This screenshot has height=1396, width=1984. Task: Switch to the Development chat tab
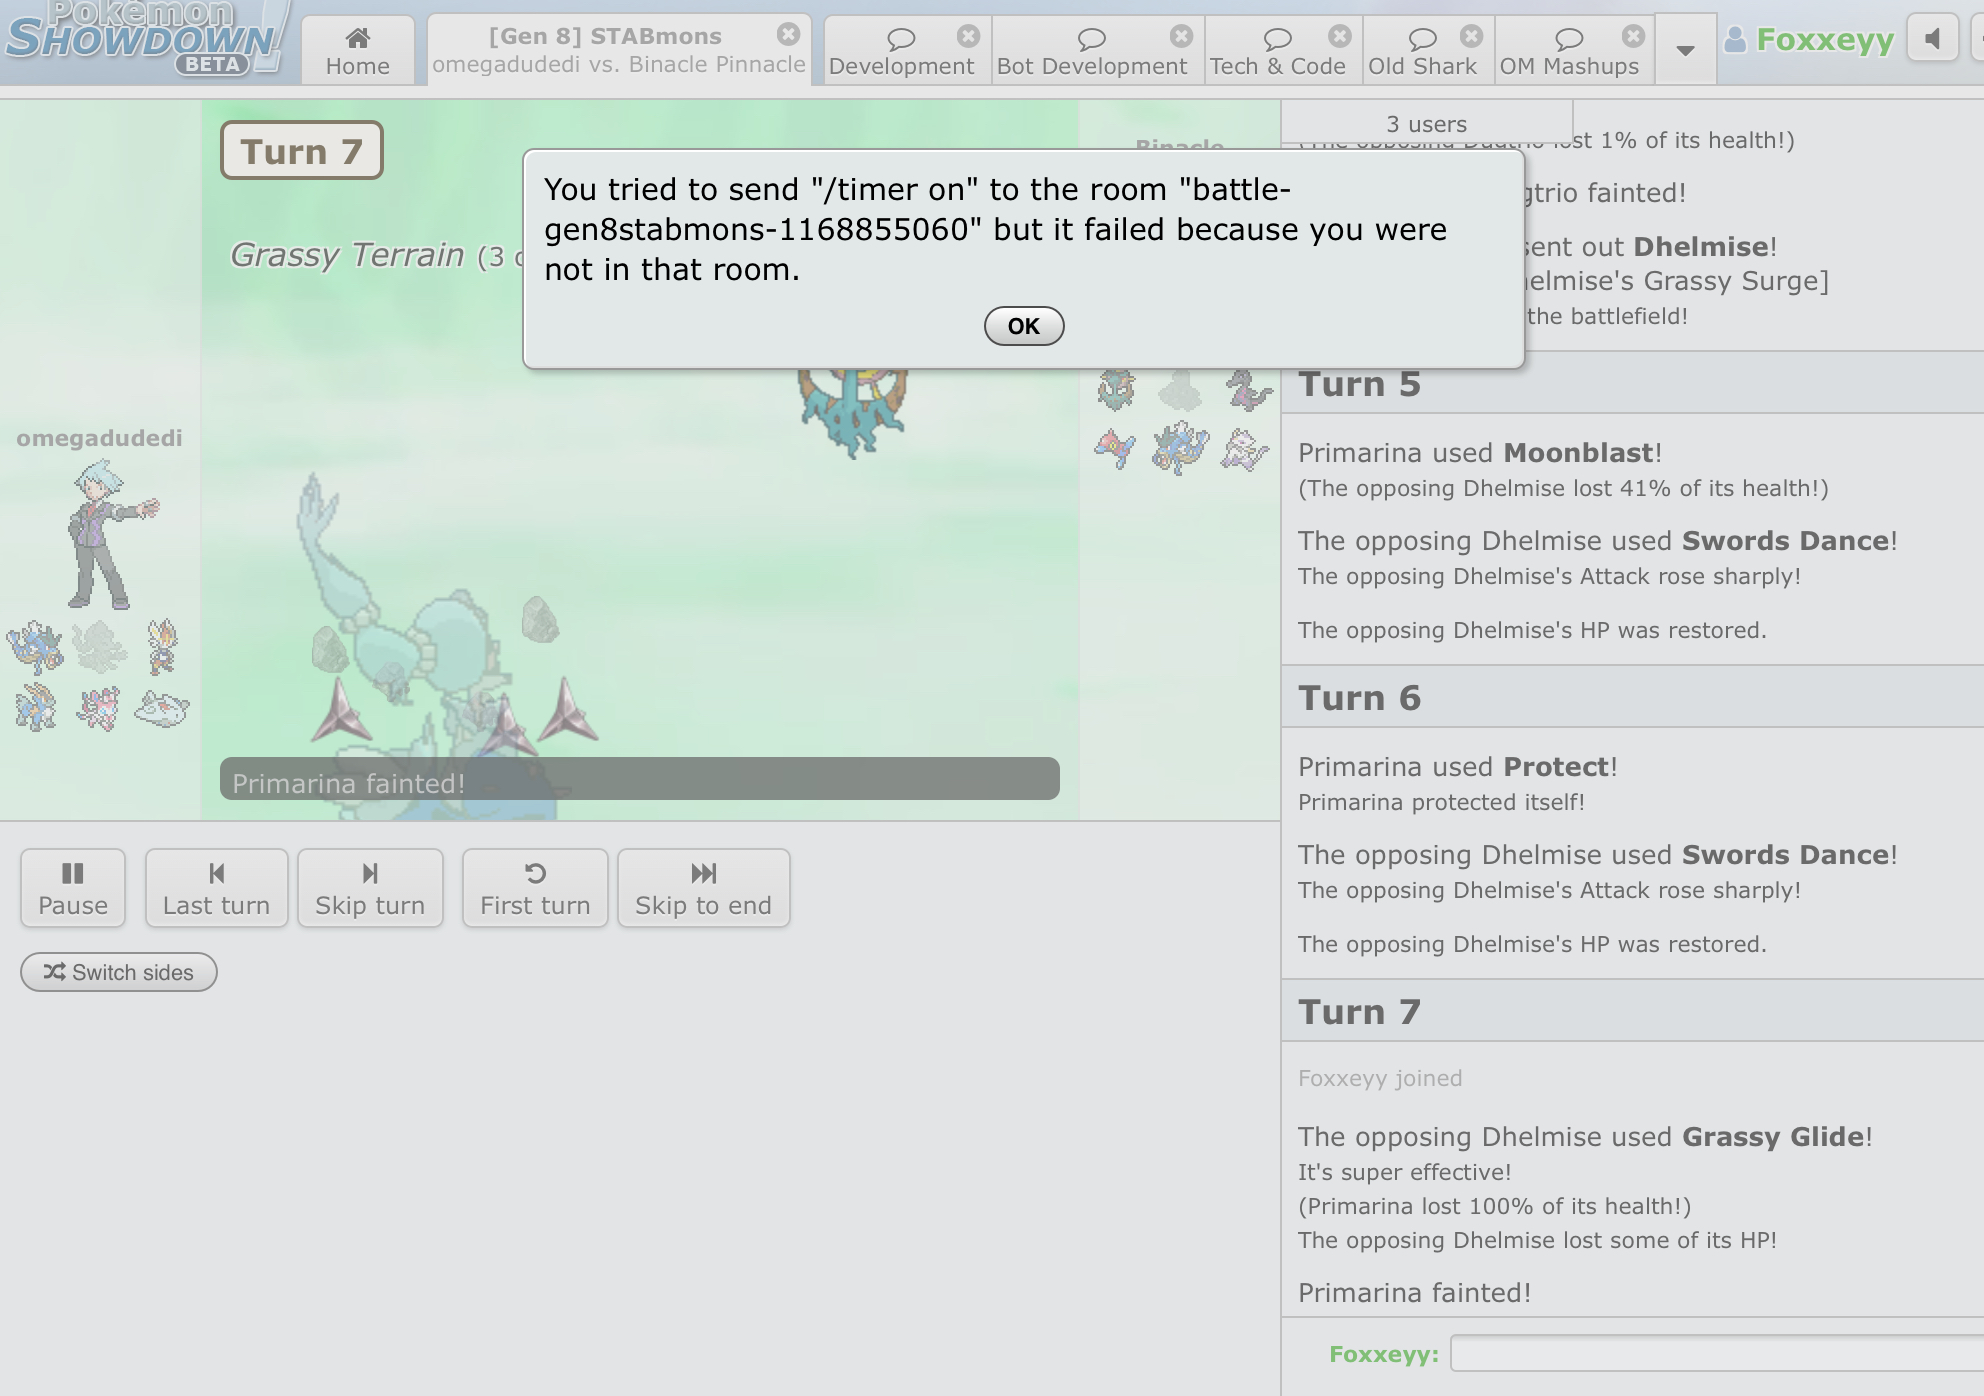(x=901, y=51)
